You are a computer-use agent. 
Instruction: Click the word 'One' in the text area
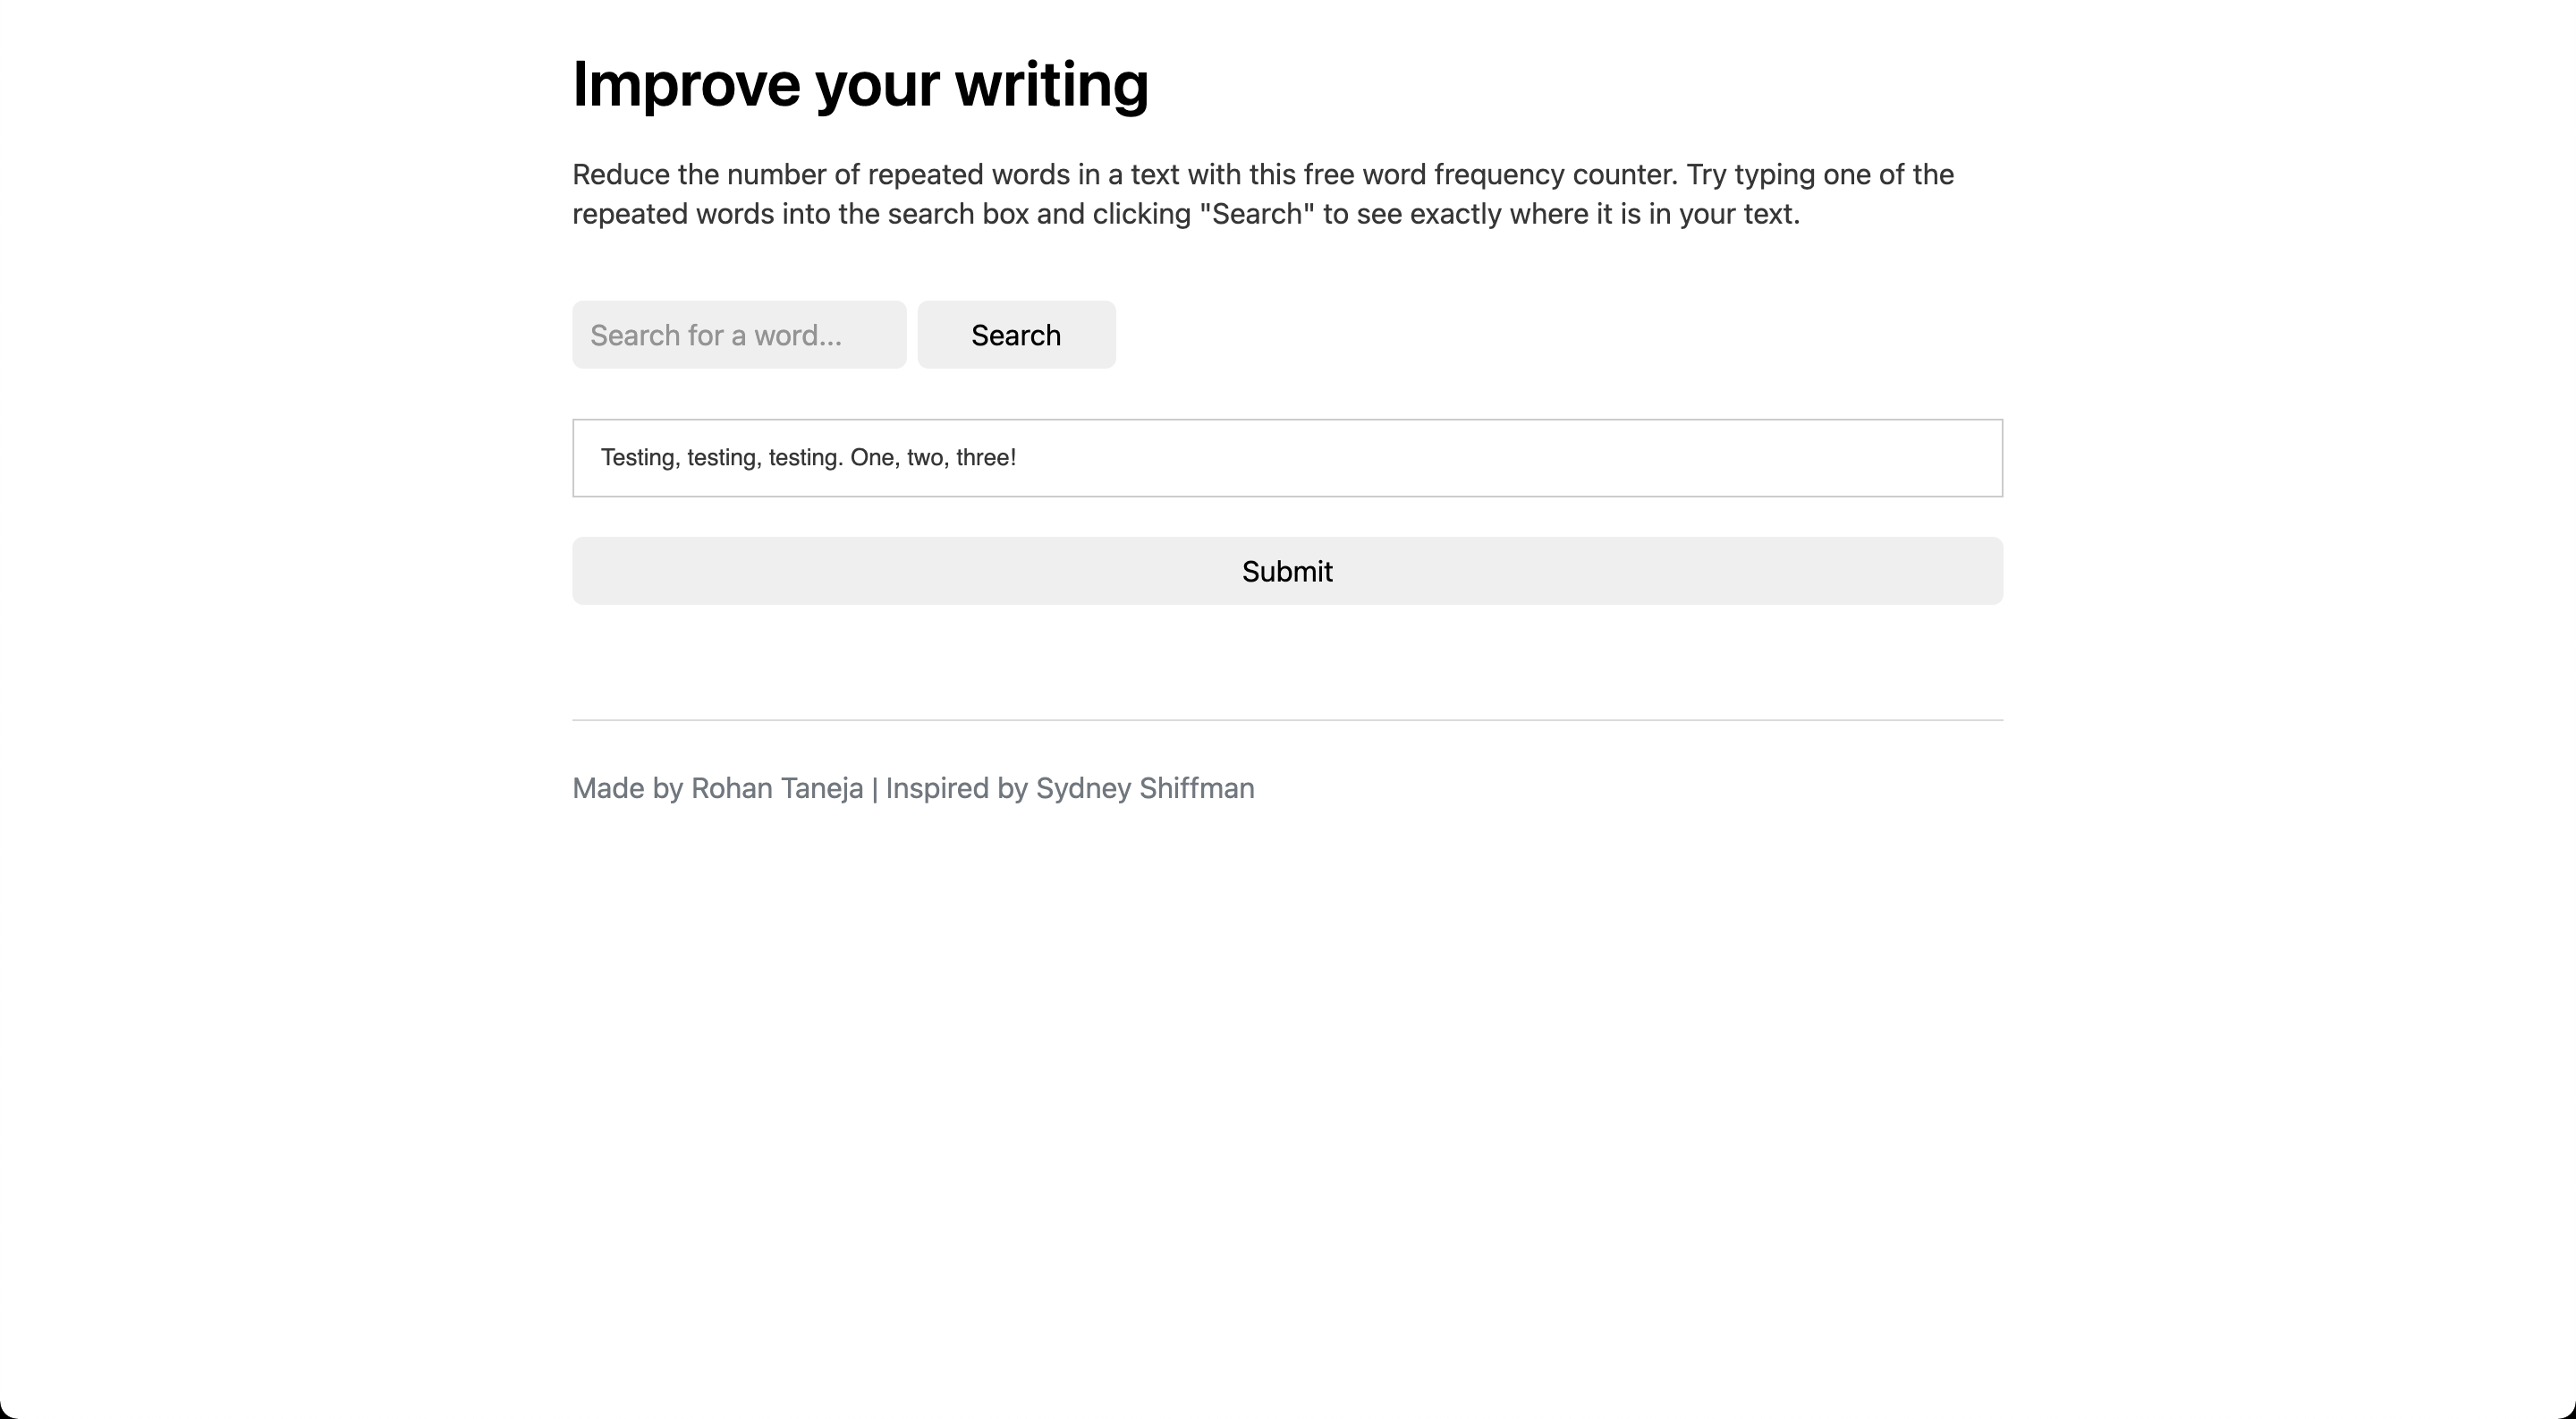tap(871, 458)
